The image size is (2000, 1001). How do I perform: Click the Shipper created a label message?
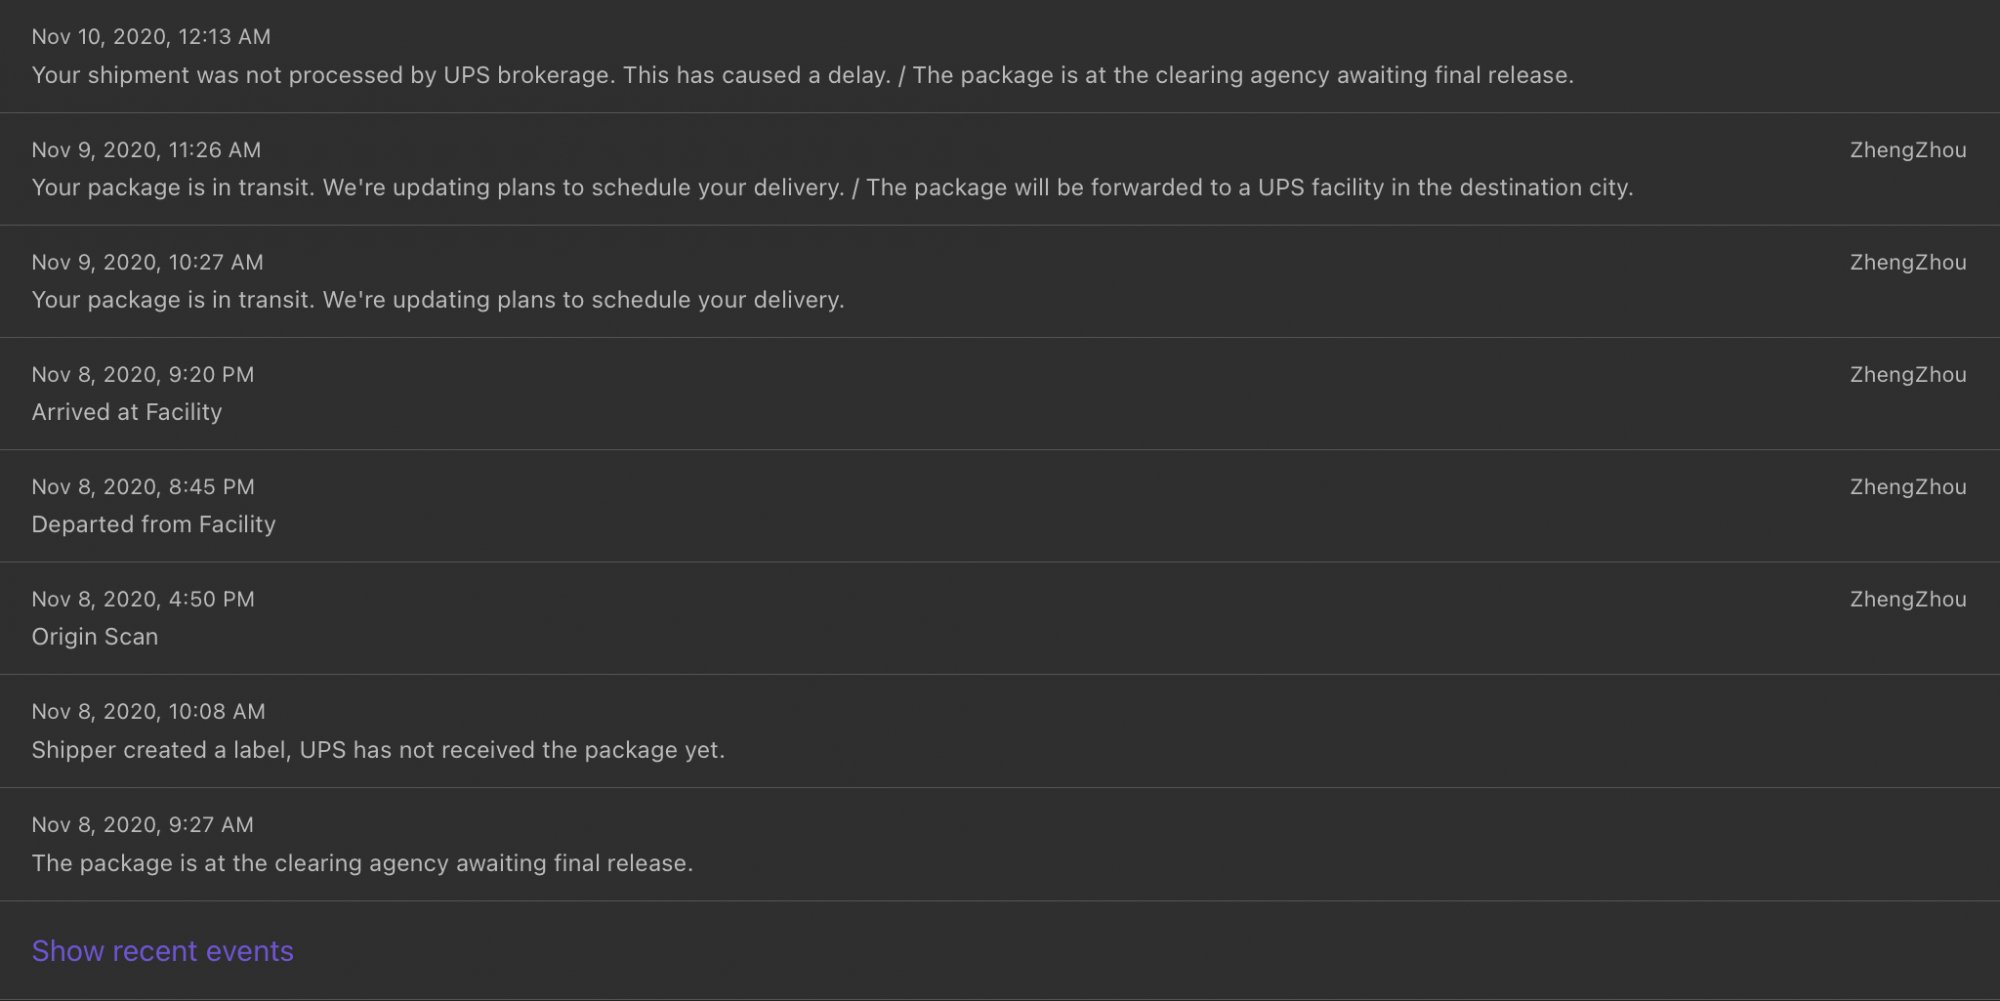pyautogui.click(x=378, y=750)
